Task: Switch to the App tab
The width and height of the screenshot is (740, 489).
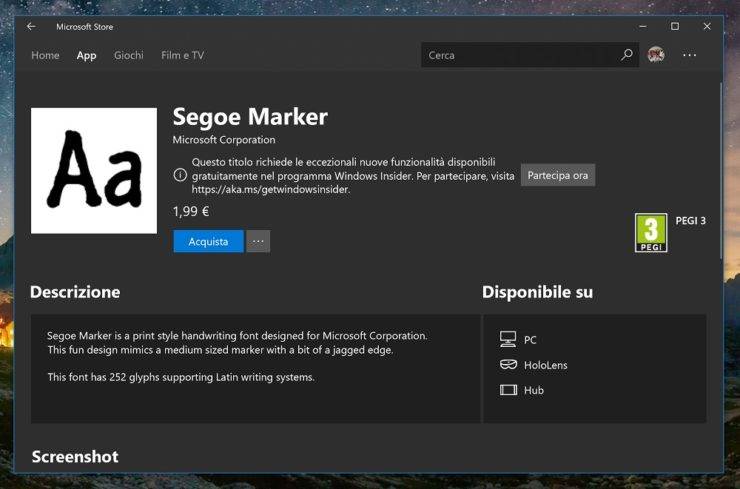Action: (x=86, y=55)
